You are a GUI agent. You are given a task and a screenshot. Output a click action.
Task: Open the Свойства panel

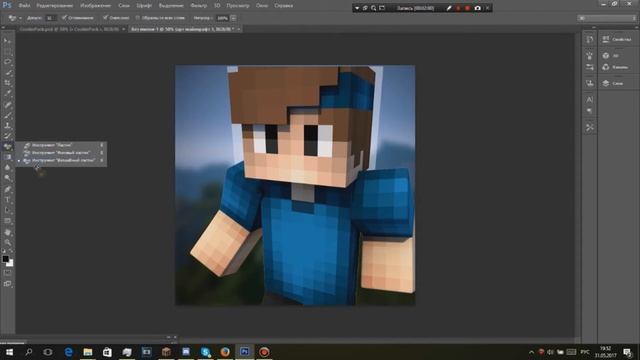pyautogui.click(x=617, y=39)
